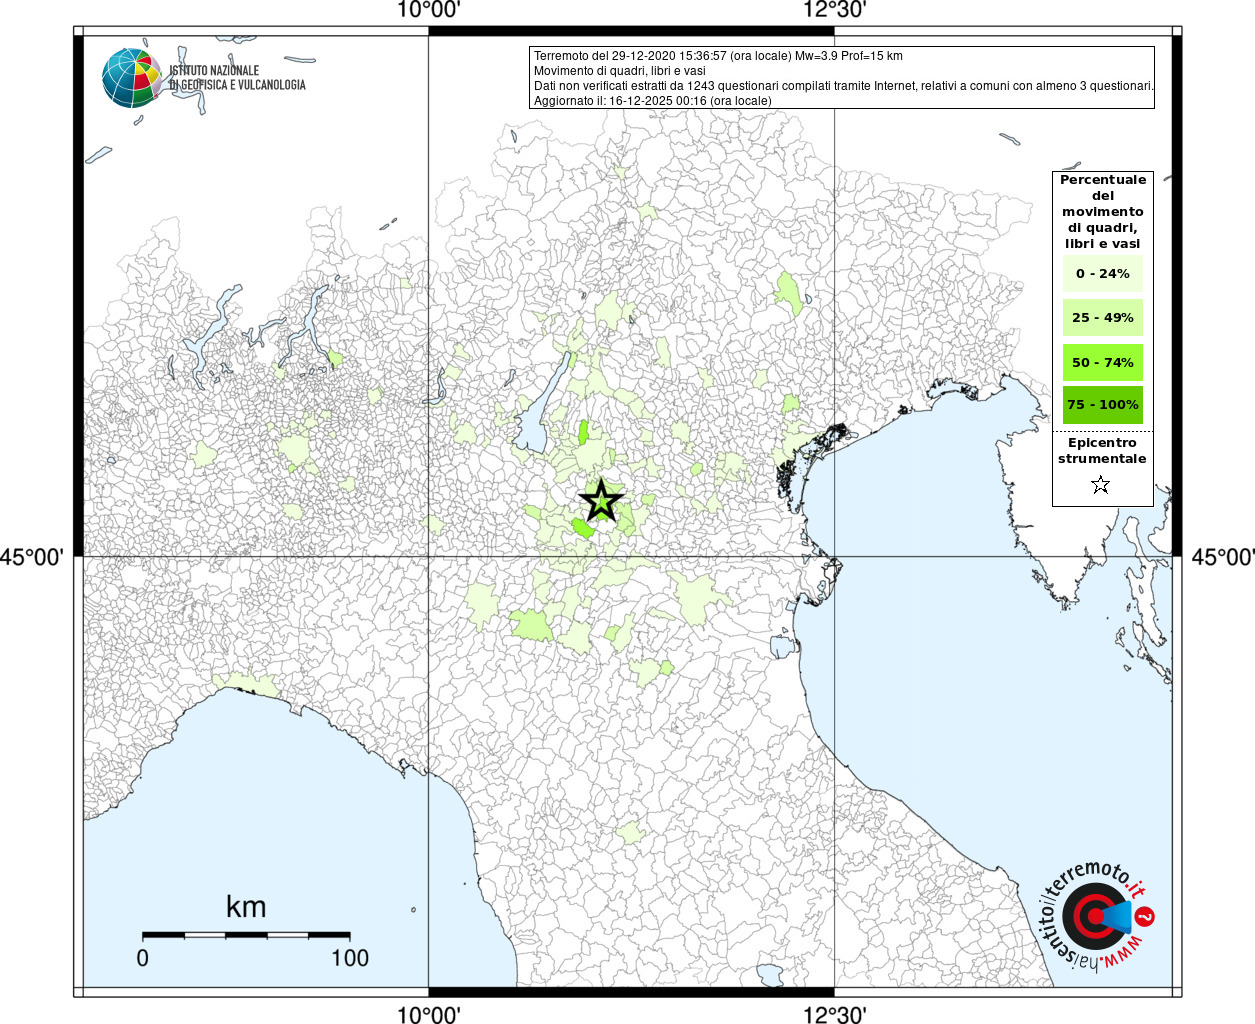Image resolution: width=1255 pixels, height=1024 pixels.
Task: Select the 75 - 100% legend swatch
Action: [x=1102, y=405]
